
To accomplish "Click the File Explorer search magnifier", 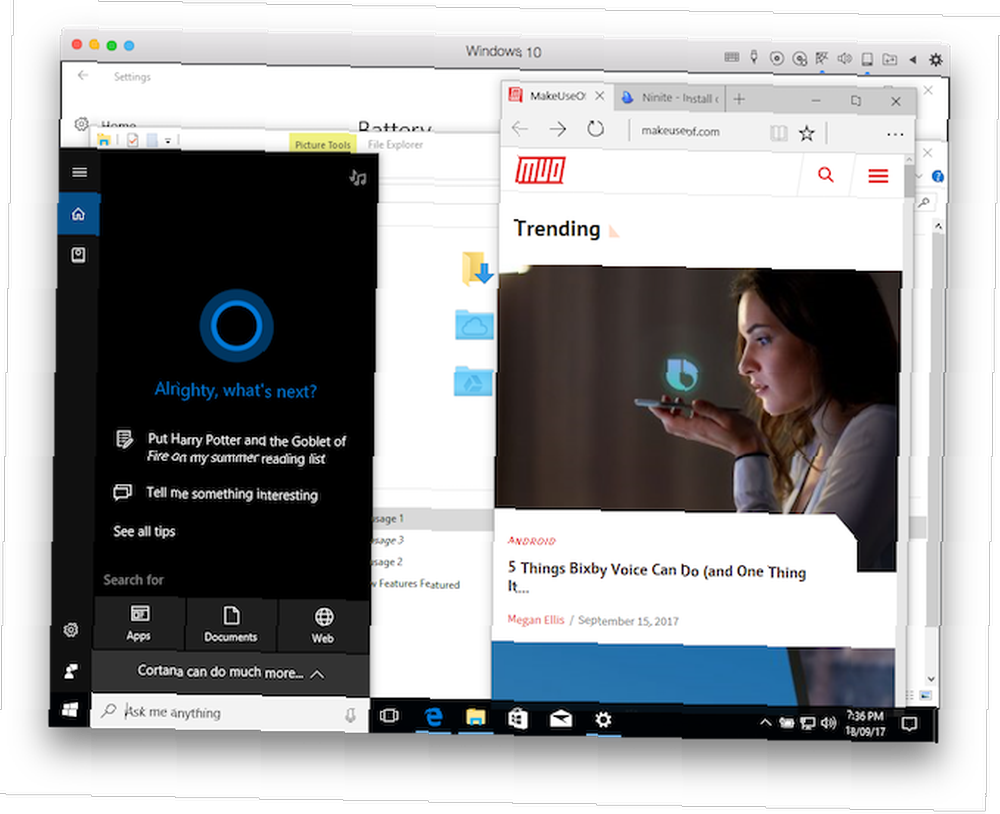I will point(924,202).
